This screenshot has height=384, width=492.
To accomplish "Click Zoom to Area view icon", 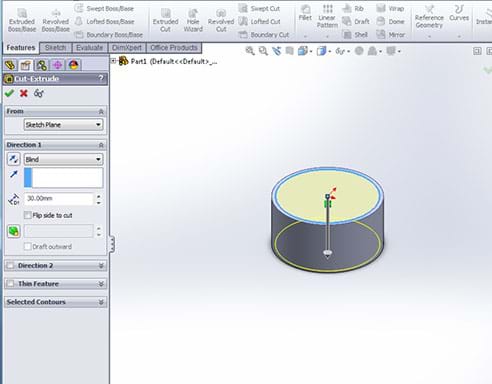I will pyautogui.click(x=263, y=51).
